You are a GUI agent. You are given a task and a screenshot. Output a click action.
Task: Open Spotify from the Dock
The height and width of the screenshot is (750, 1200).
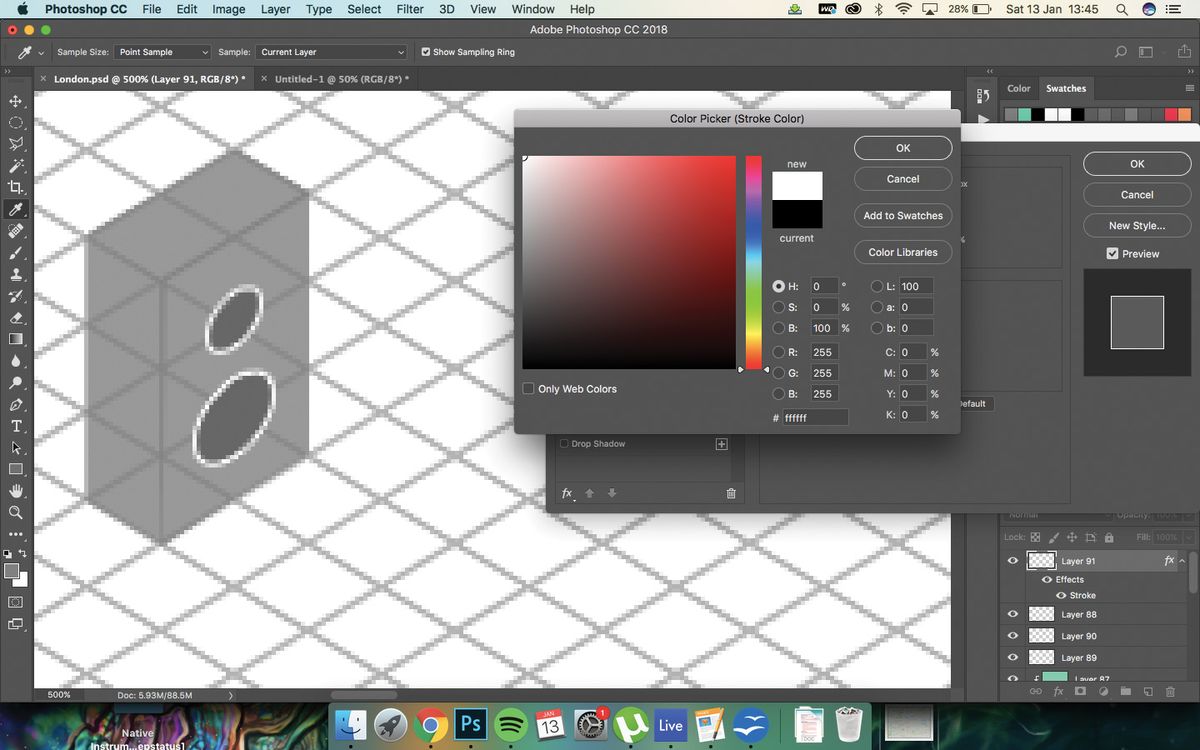(511, 723)
